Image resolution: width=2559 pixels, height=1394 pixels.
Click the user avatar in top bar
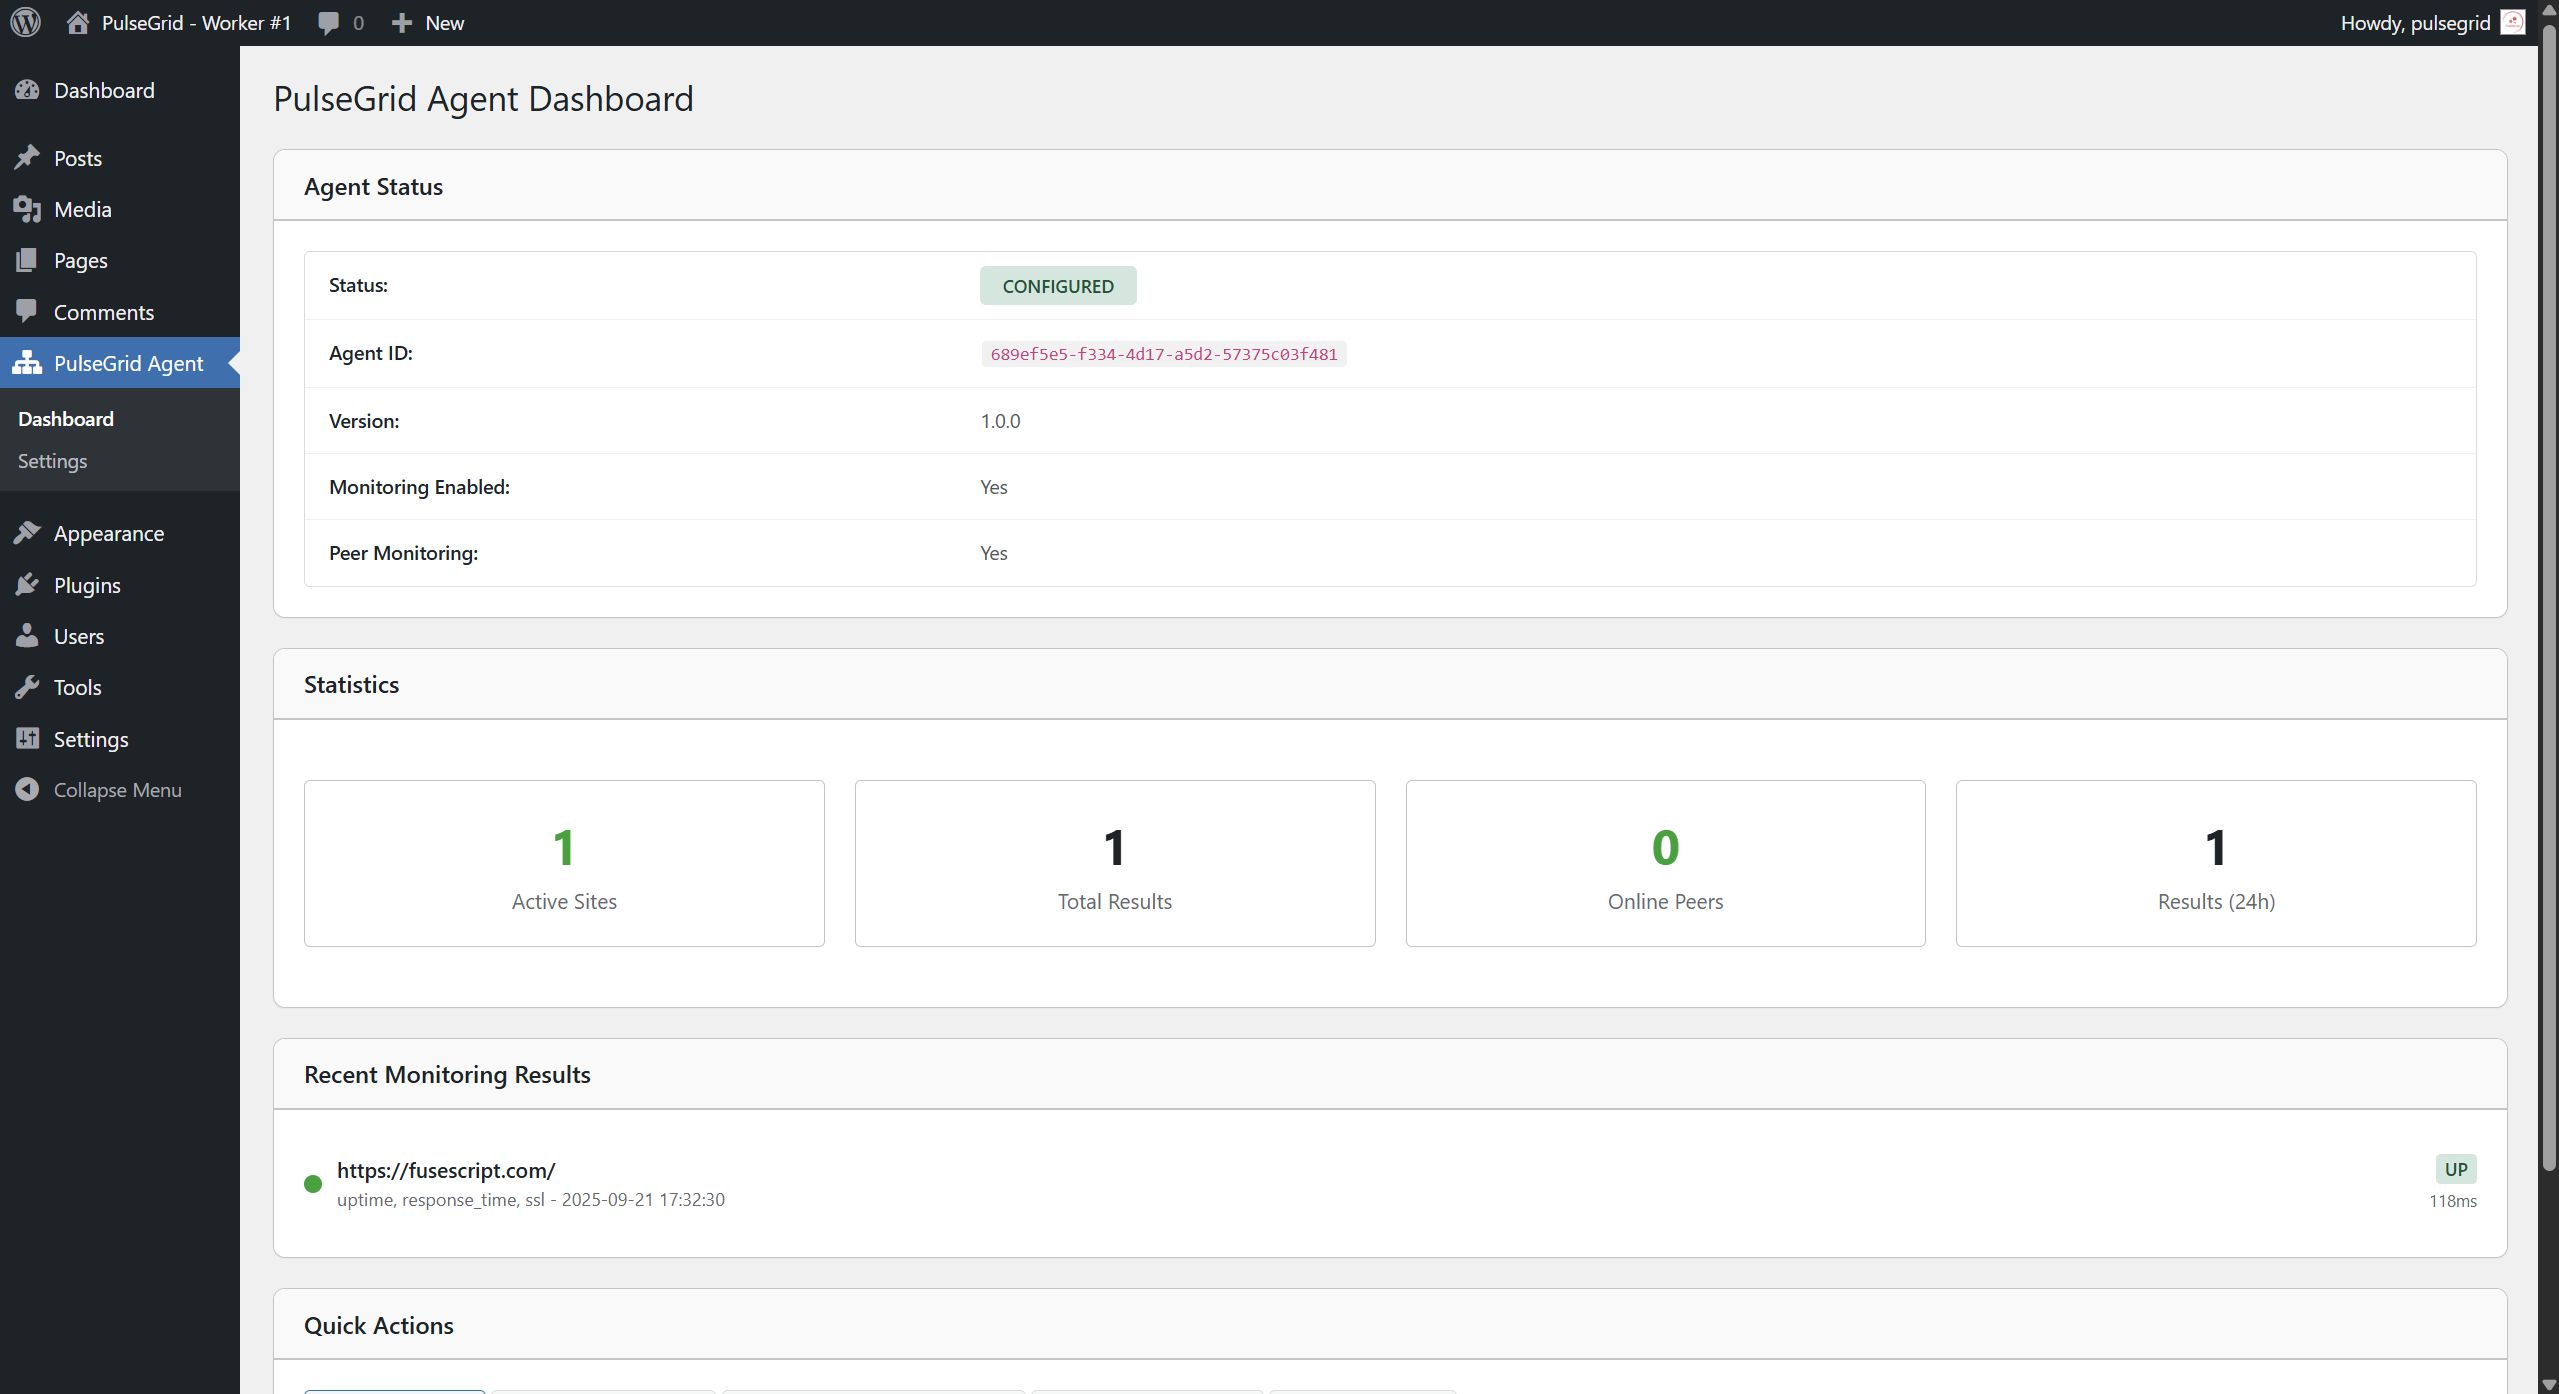pos(2512,22)
